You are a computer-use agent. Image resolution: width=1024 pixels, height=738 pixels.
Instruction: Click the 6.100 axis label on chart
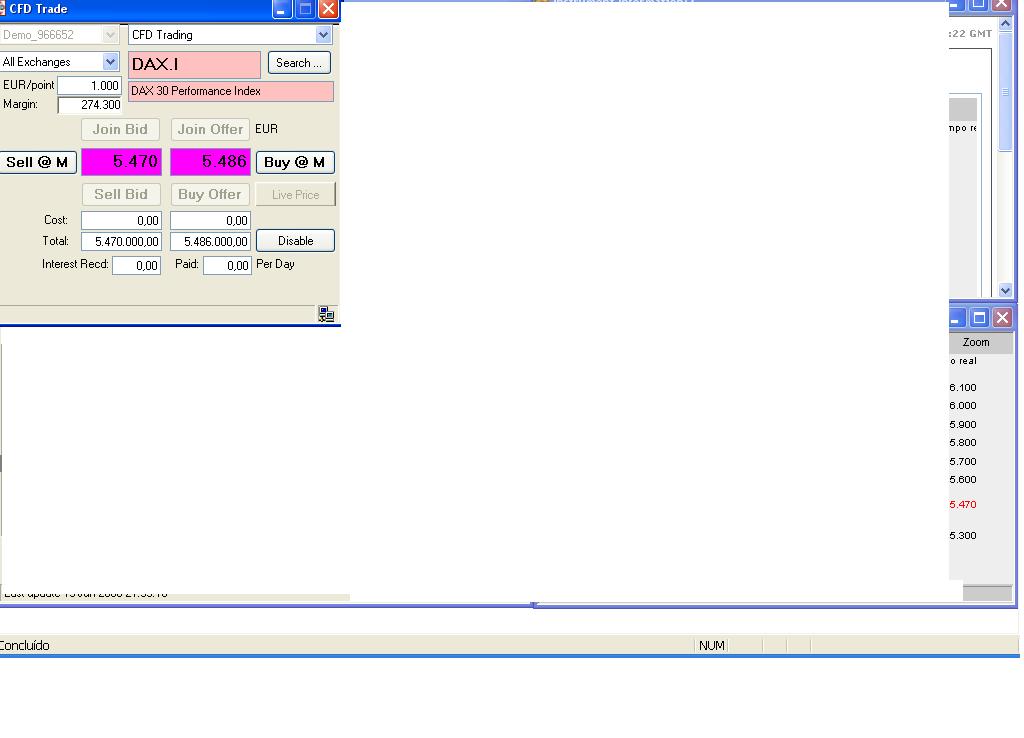coord(963,387)
